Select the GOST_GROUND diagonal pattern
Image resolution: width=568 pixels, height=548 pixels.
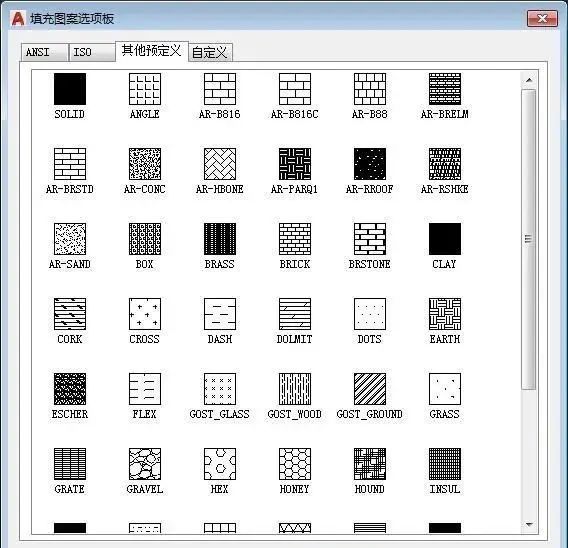pyautogui.click(x=370, y=389)
